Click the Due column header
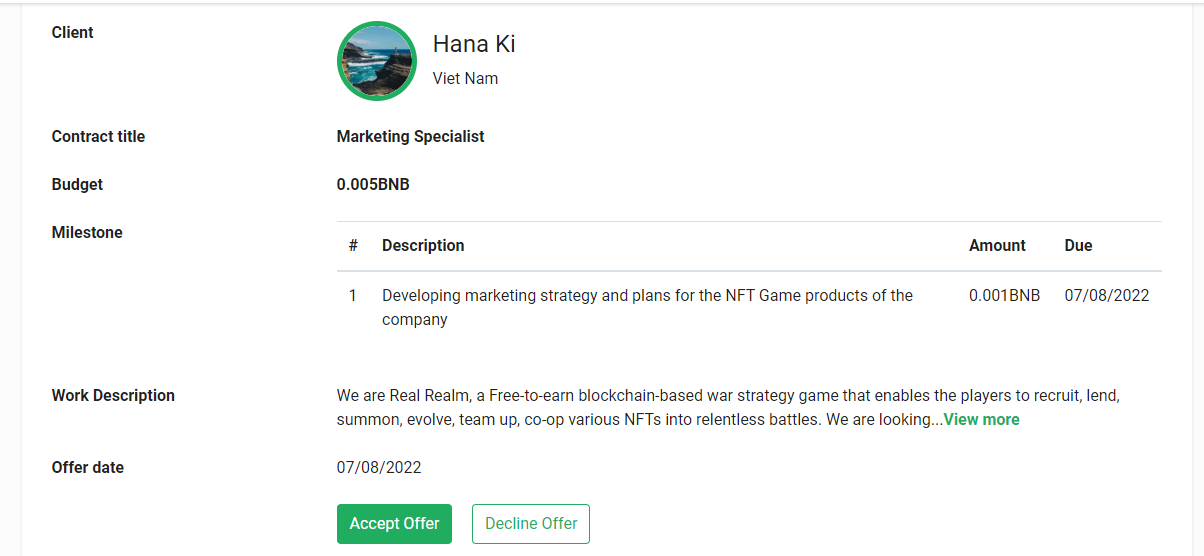 click(1078, 246)
